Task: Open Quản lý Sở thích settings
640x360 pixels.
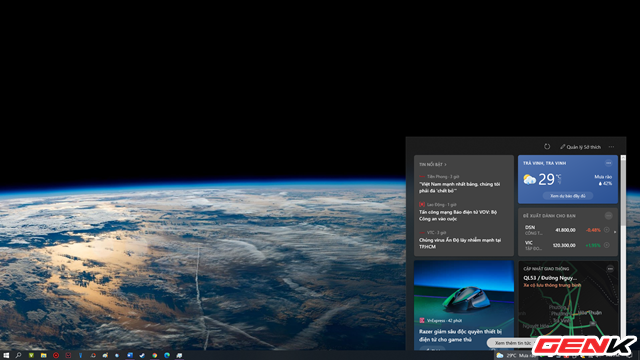Action: (580, 147)
